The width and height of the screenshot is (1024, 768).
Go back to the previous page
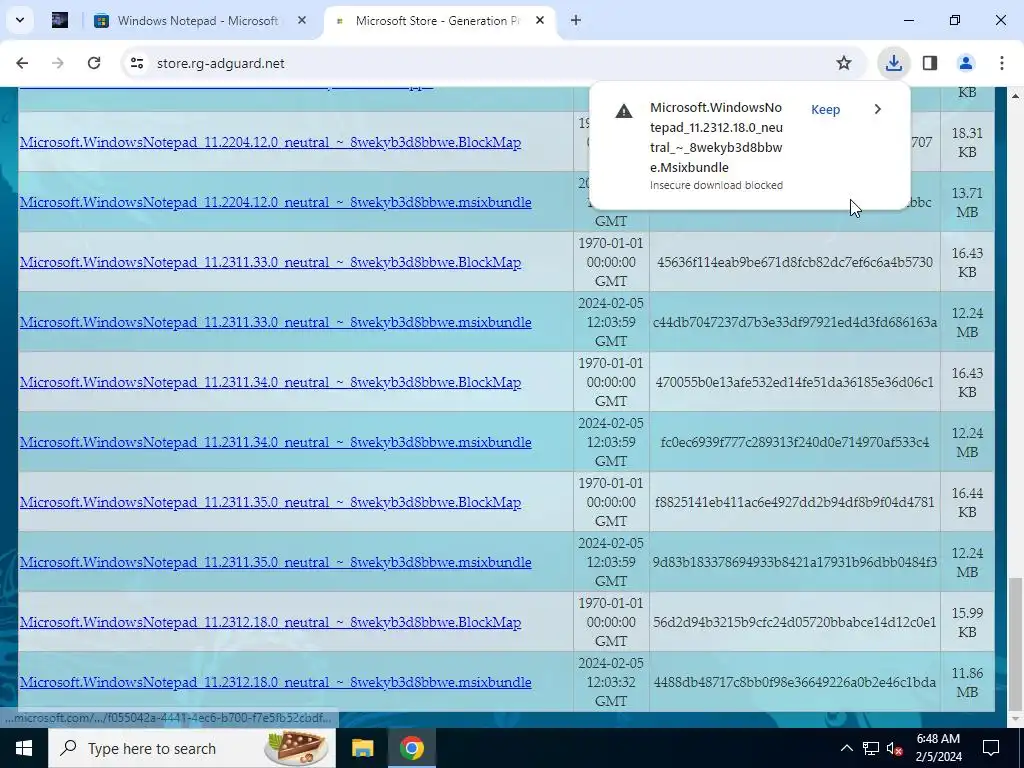pyautogui.click(x=22, y=63)
